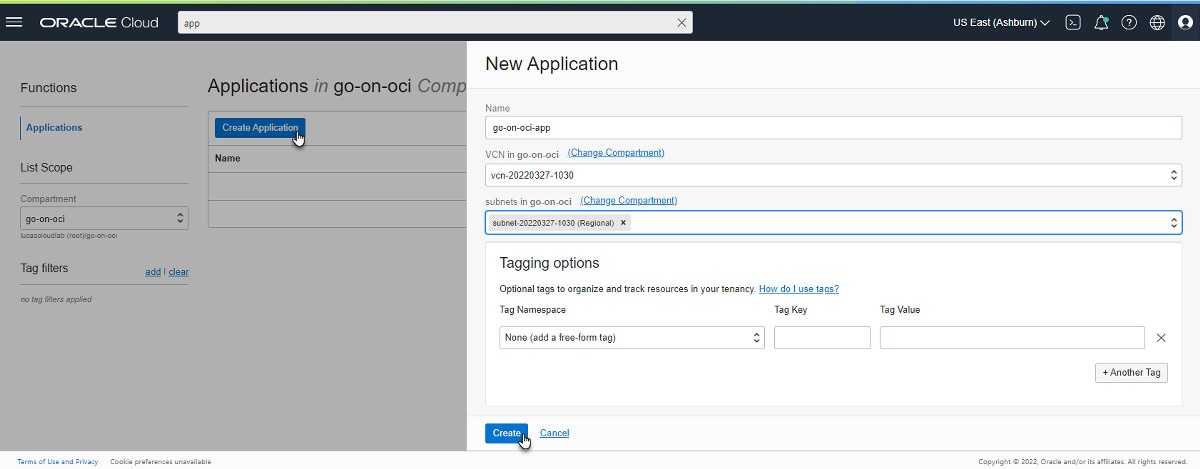Open the 'How do I use tags?' link
Image resolution: width=1200 pixels, height=469 pixels.
point(798,289)
